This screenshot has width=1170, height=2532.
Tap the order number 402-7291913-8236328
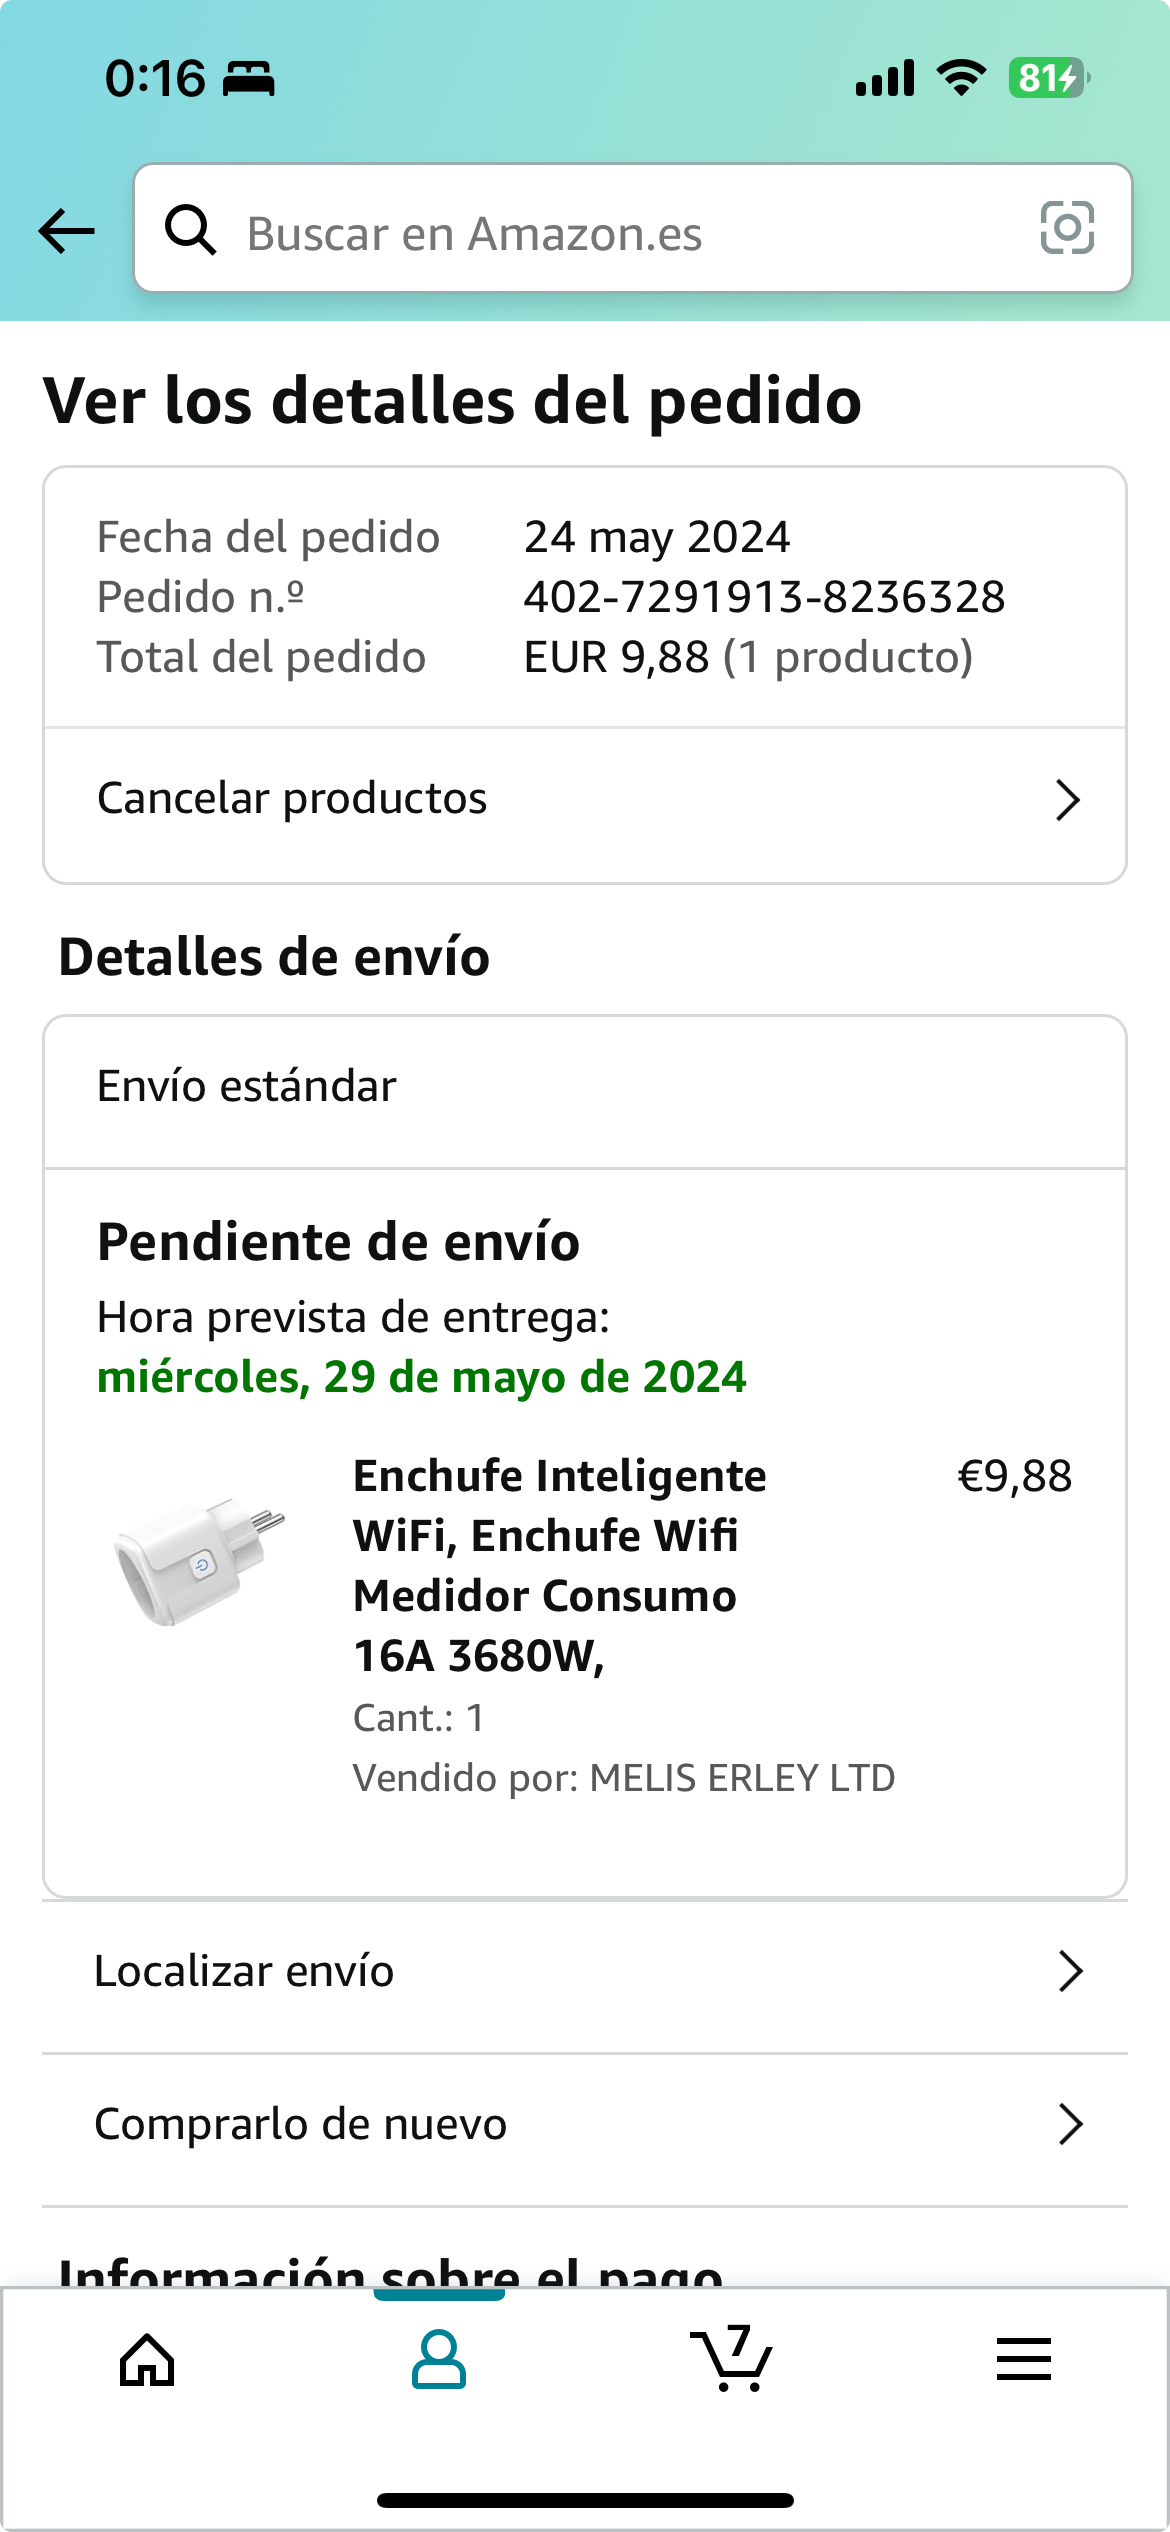point(764,597)
